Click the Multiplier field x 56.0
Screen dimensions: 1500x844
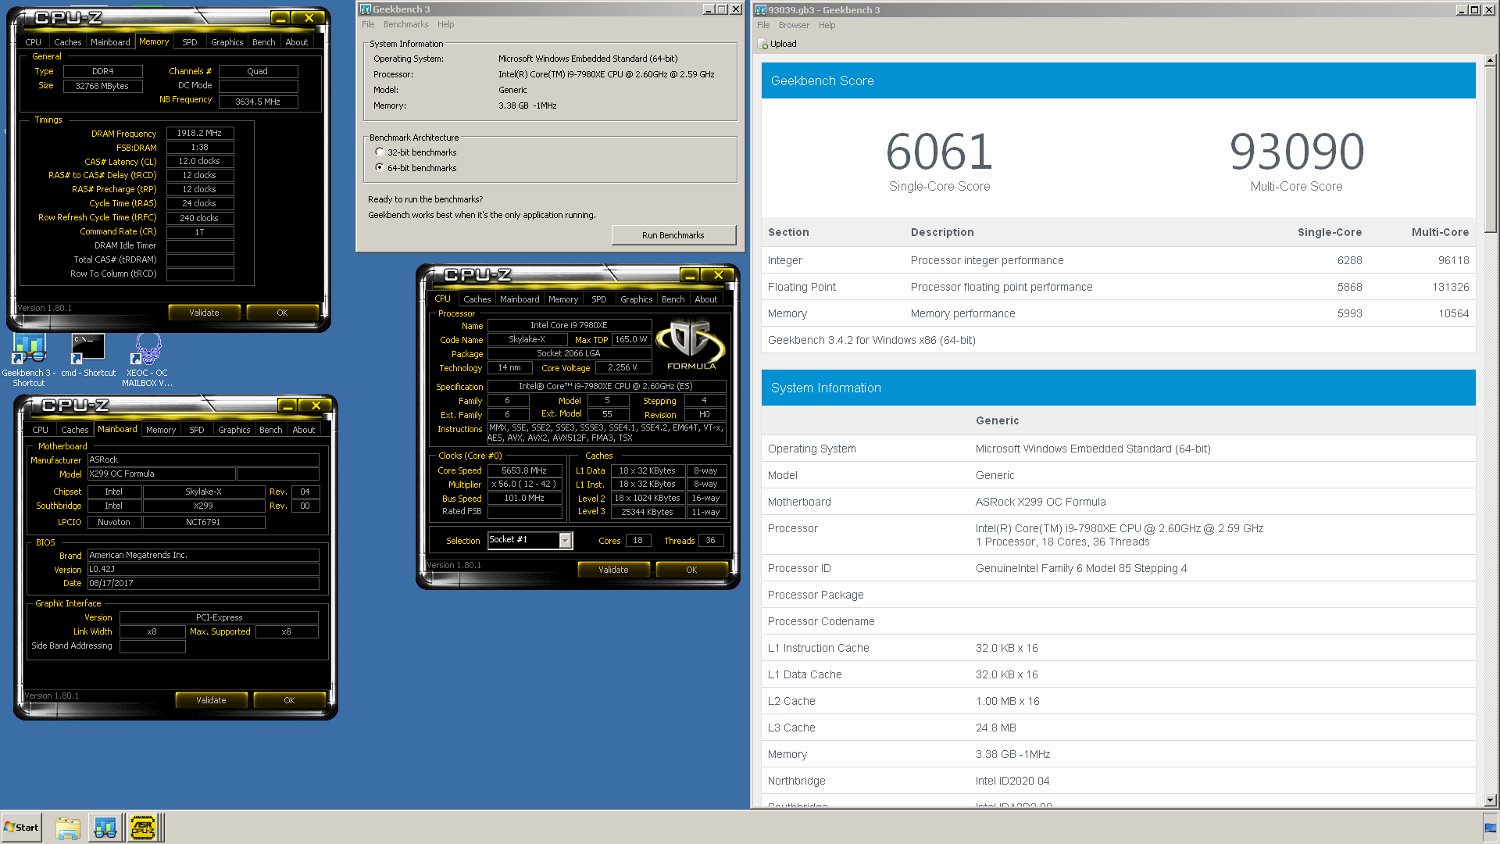[524, 484]
